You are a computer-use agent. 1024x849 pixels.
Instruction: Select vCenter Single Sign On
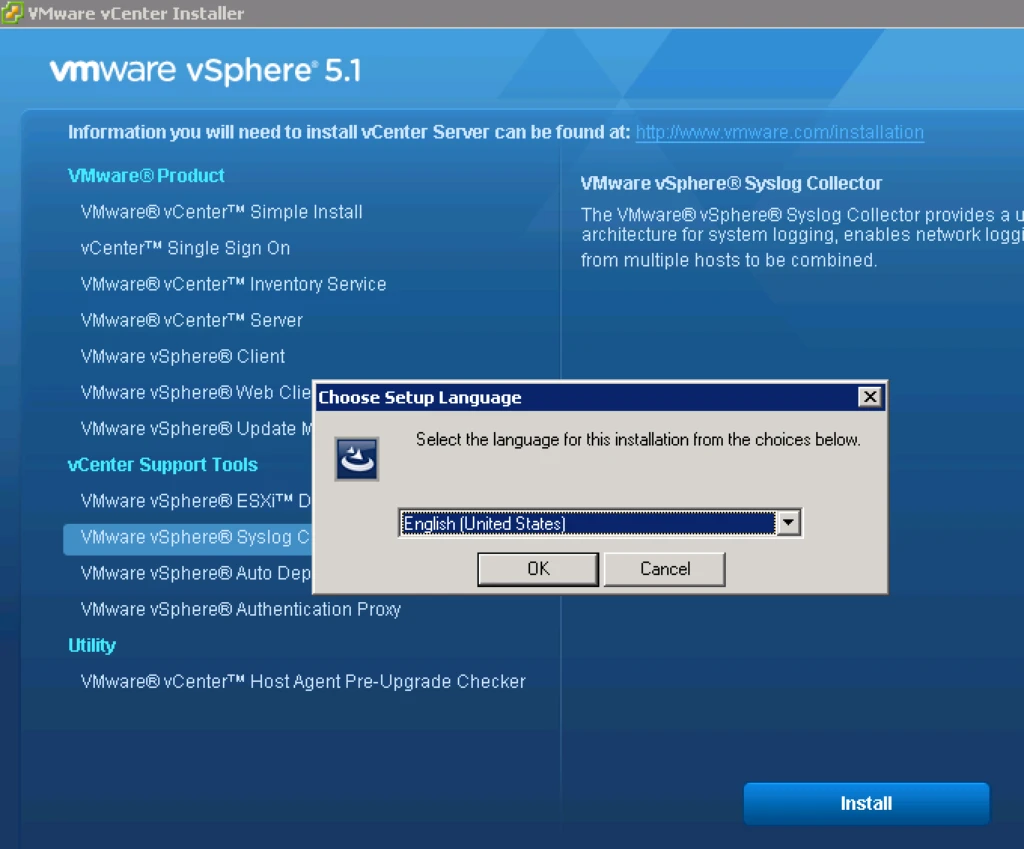185,248
